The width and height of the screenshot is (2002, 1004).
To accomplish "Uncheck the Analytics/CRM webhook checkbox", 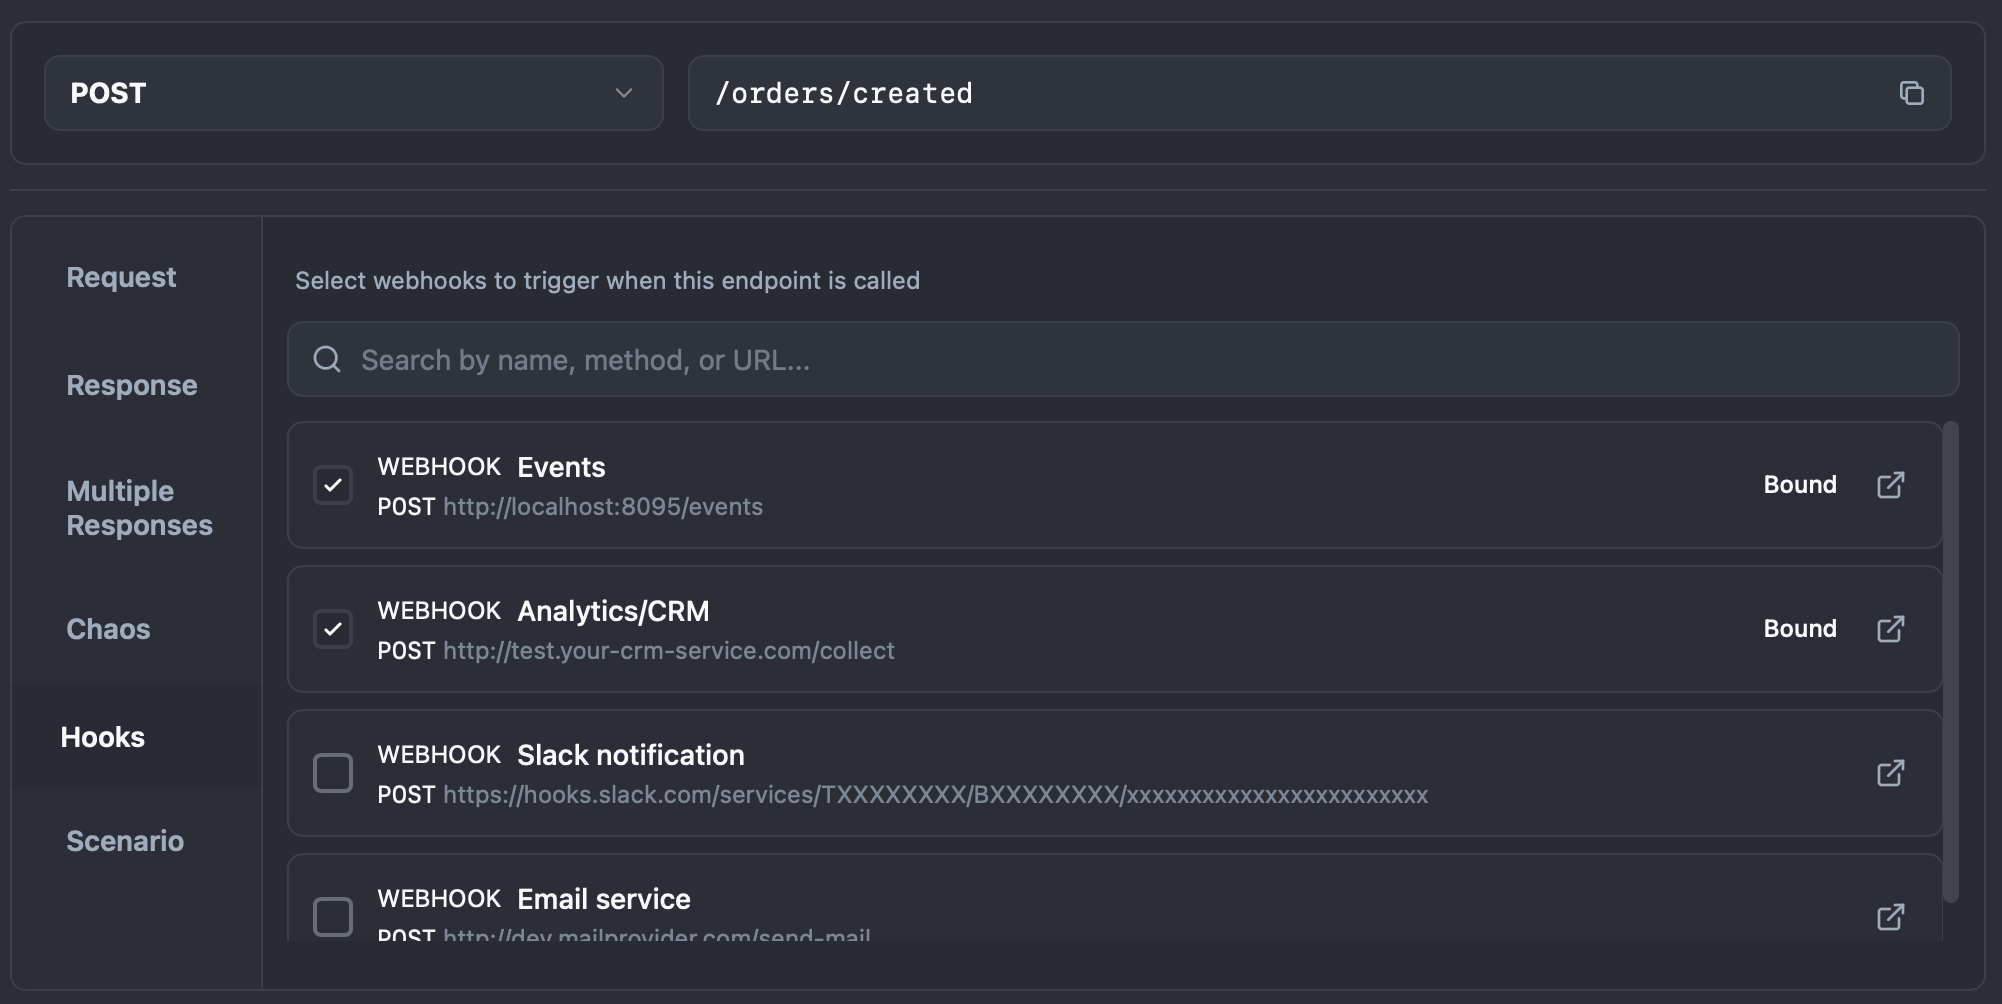I will point(333,629).
